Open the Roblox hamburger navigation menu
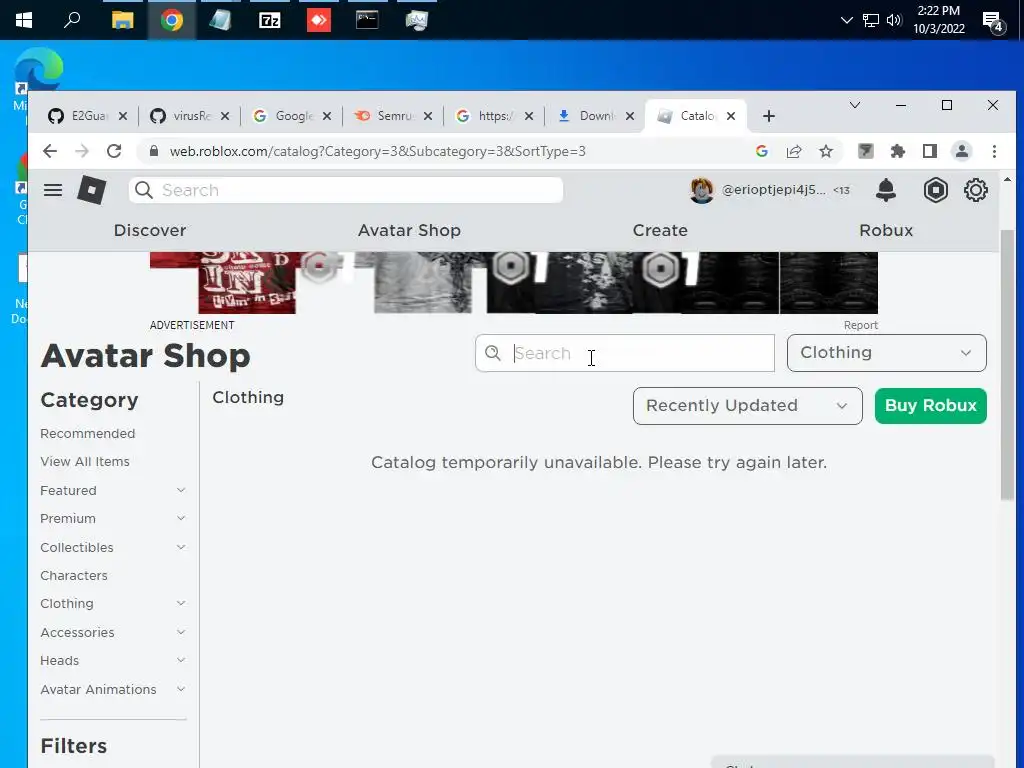The image size is (1024, 768). [53, 190]
